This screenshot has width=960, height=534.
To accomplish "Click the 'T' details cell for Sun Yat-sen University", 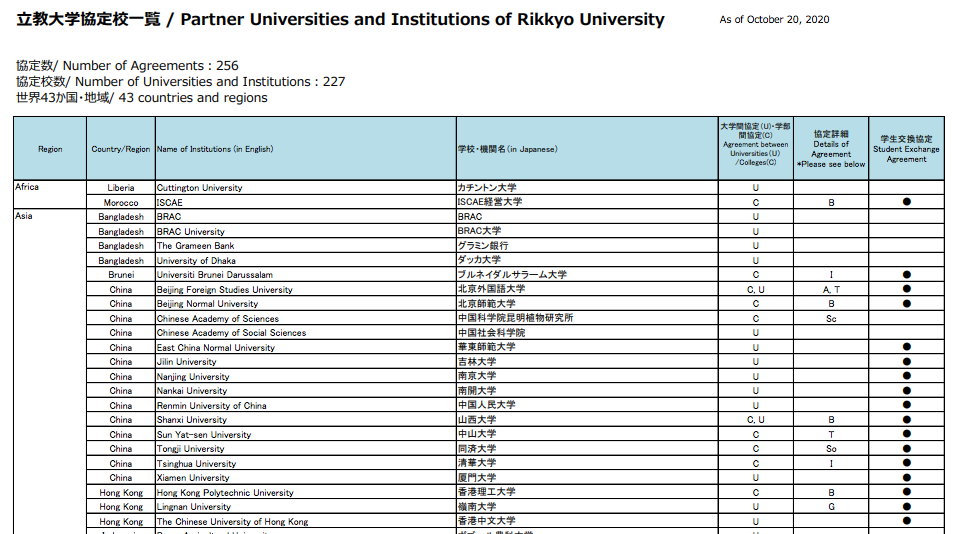I will [x=831, y=434].
